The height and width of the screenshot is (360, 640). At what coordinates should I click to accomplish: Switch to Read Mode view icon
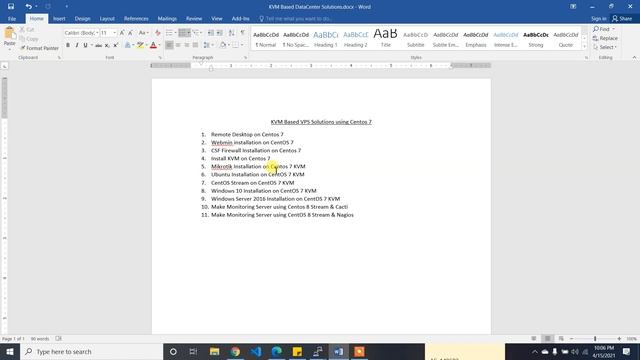pos(534,338)
